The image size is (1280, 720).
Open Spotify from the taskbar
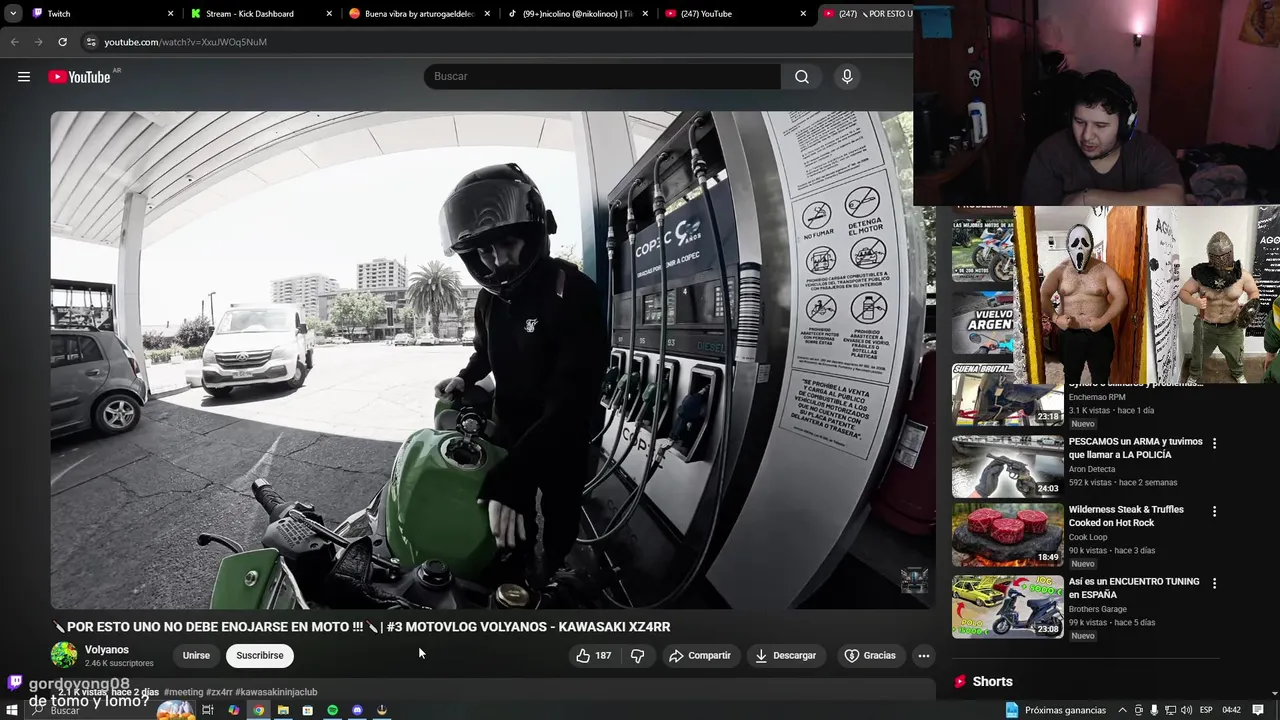pyautogui.click(x=333, y=710)
